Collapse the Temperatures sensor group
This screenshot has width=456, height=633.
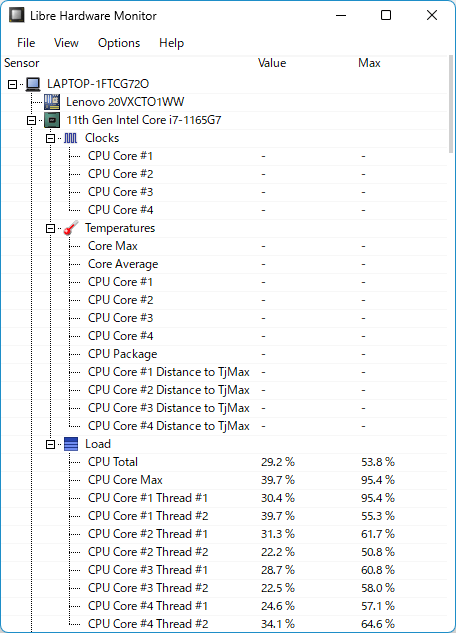tap(50, 228)
